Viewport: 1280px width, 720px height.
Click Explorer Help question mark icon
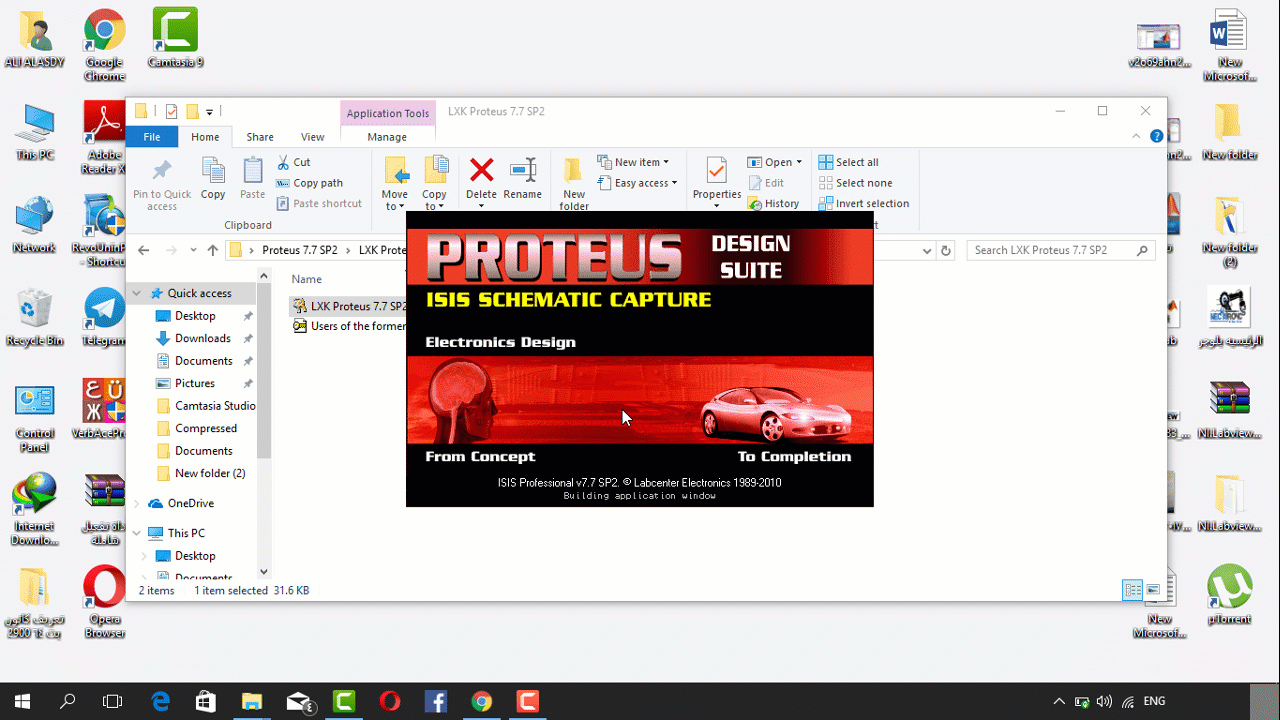pyautogui.click(x=1156, y=136)
